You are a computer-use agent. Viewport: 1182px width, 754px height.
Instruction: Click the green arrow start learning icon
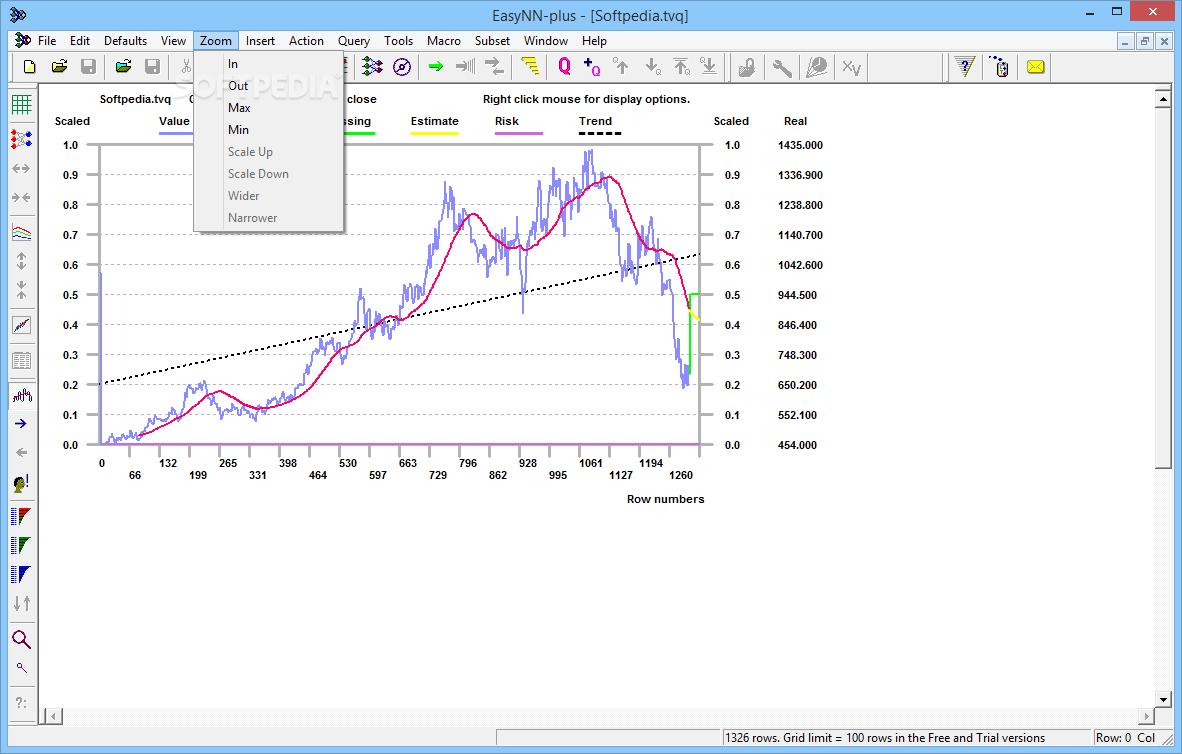(436, 67)
